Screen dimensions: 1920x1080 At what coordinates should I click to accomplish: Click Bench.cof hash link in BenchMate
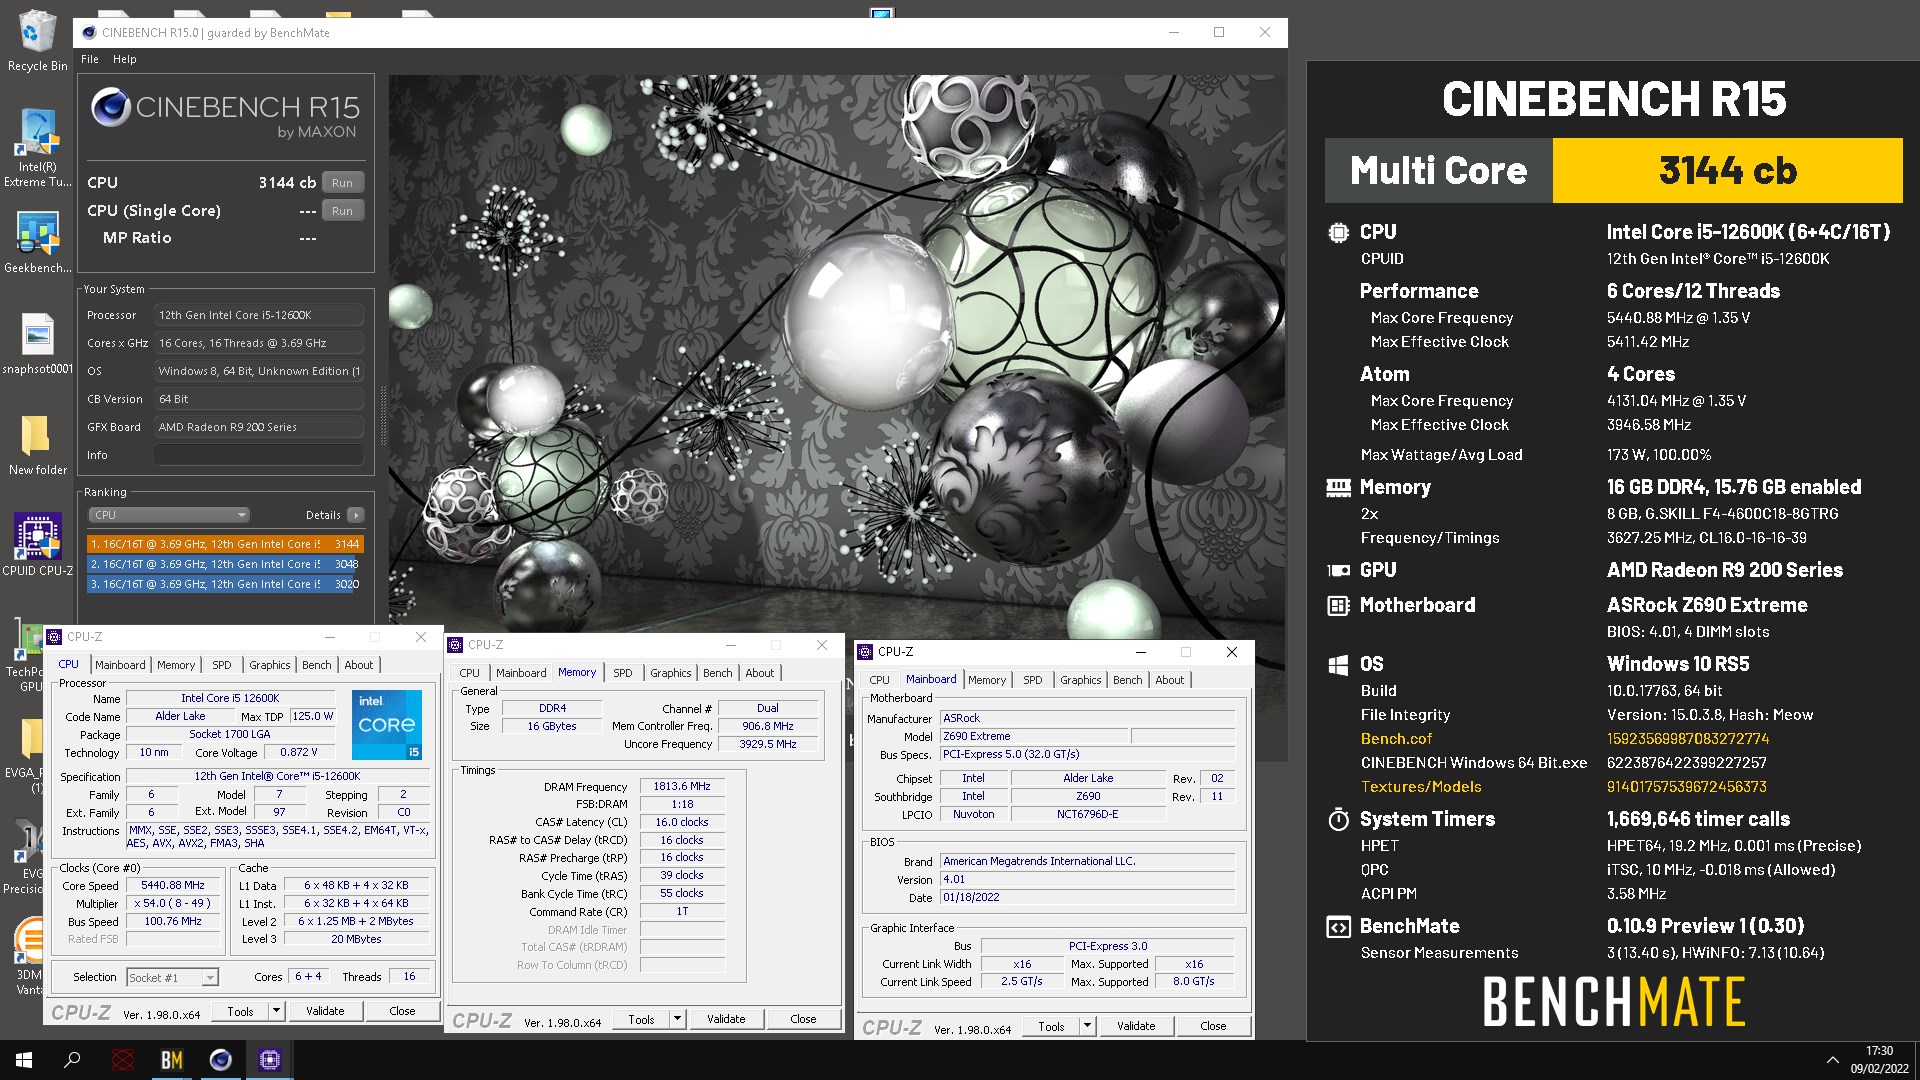point(1688,739)
